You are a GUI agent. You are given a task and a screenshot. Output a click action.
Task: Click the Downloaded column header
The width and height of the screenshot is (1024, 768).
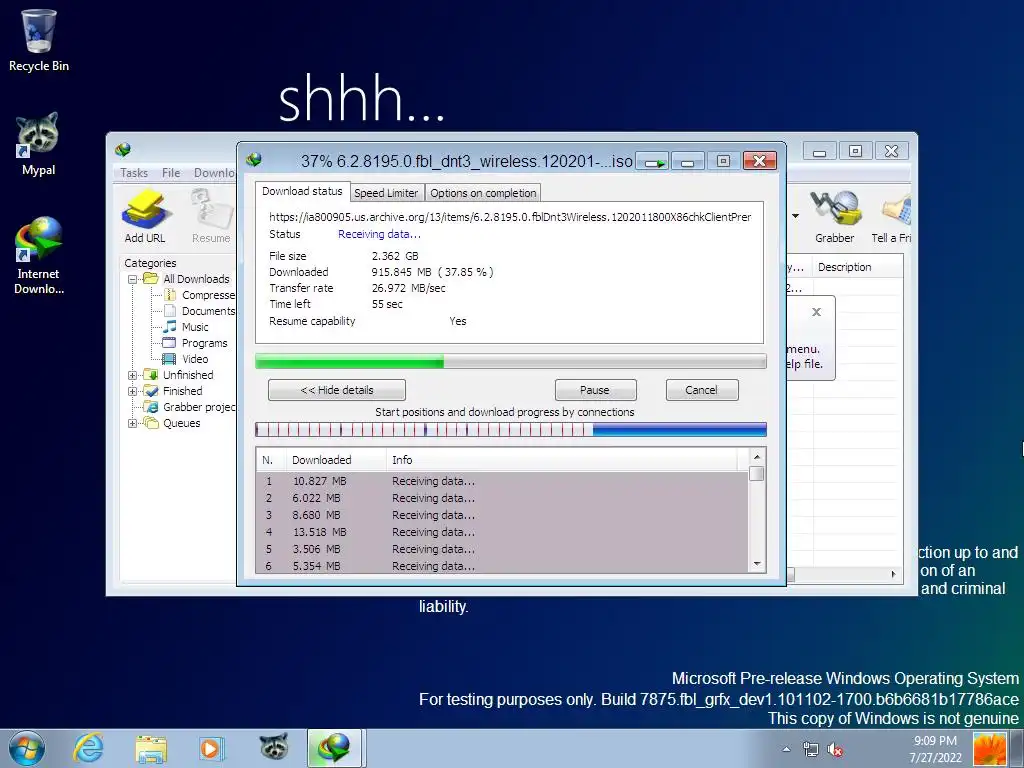point(336,460)
